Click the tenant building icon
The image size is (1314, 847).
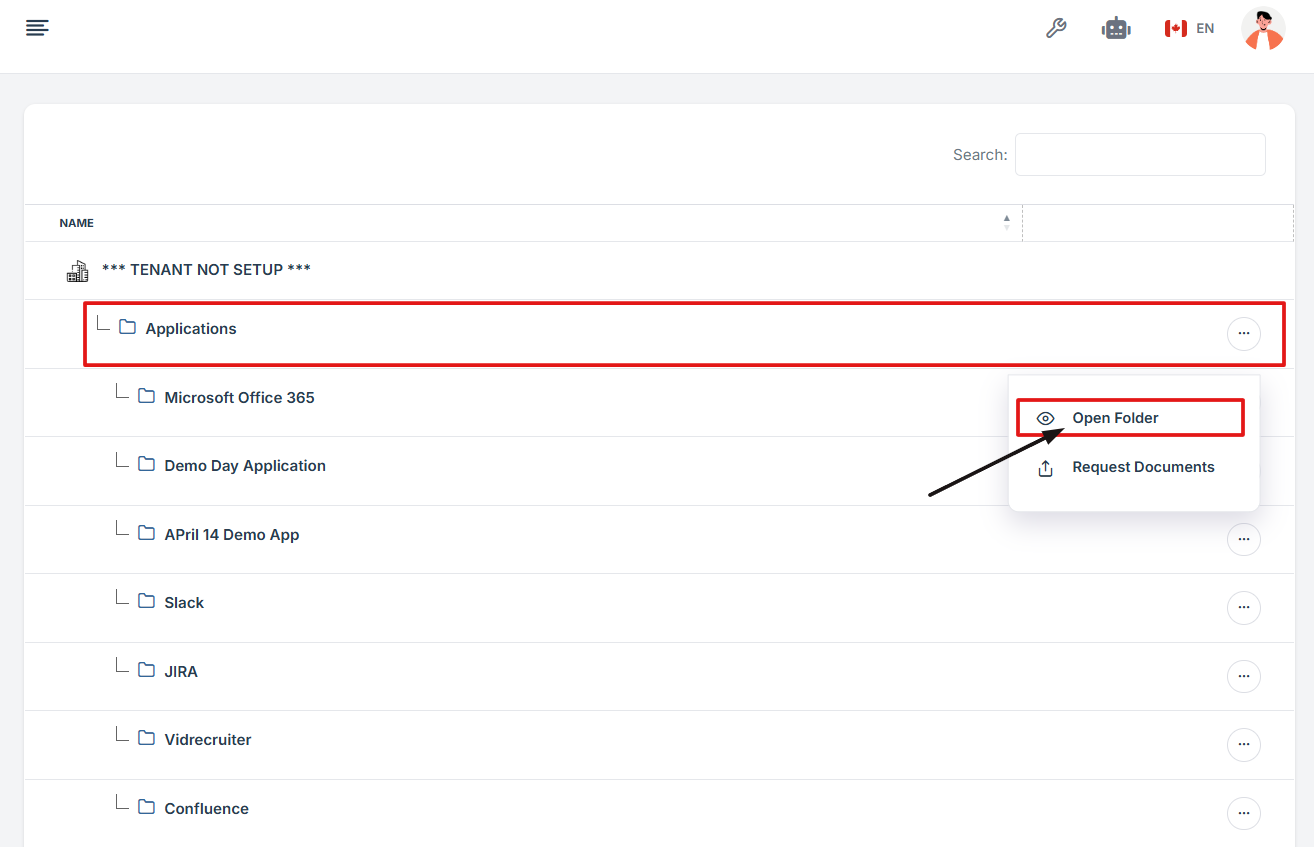click(77, 270)
